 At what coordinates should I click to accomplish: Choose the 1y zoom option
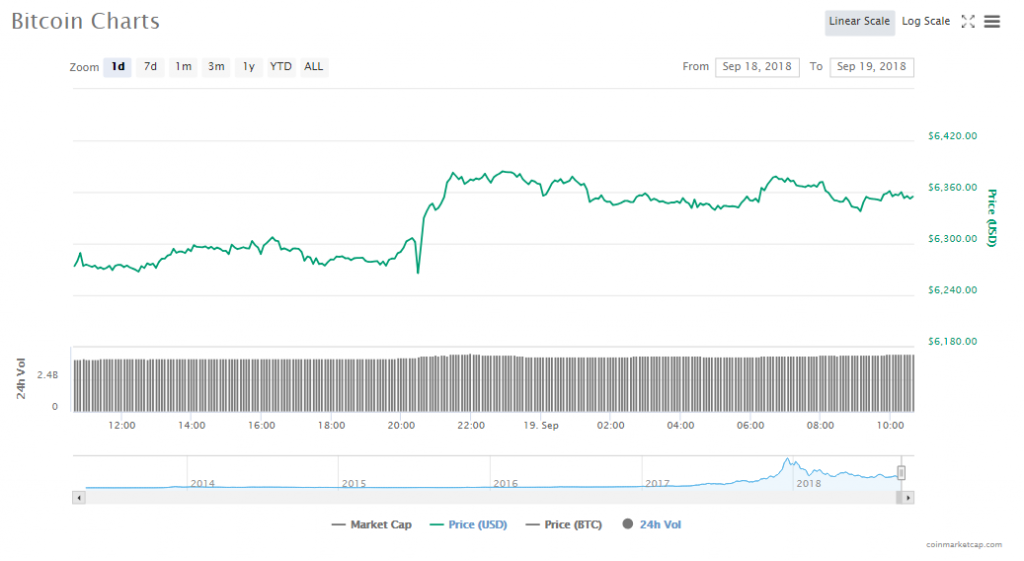(x=249, y=67)
